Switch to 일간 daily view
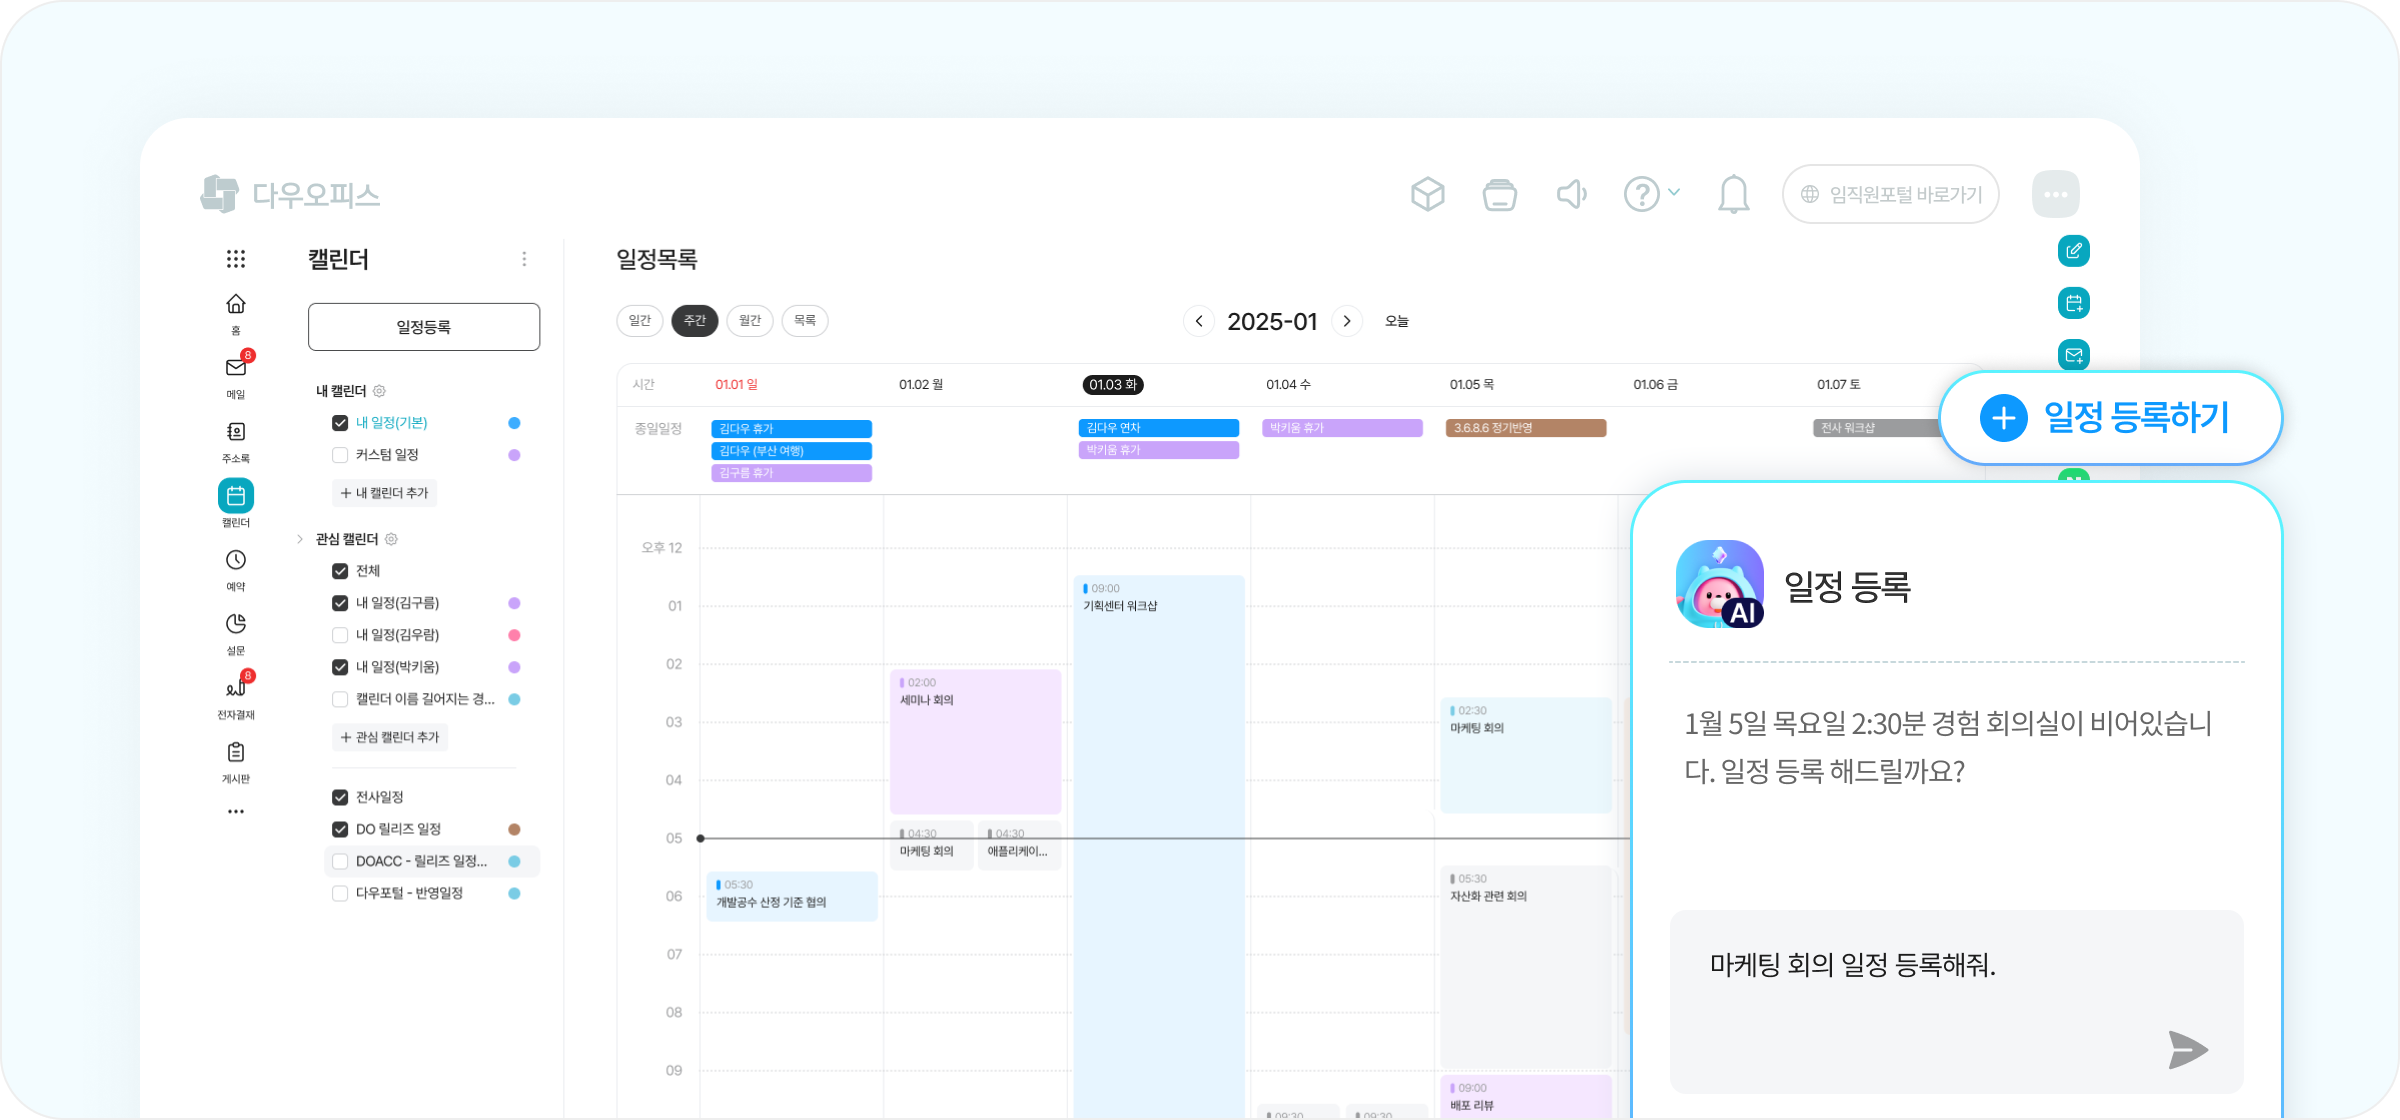 tap(640, 321)
